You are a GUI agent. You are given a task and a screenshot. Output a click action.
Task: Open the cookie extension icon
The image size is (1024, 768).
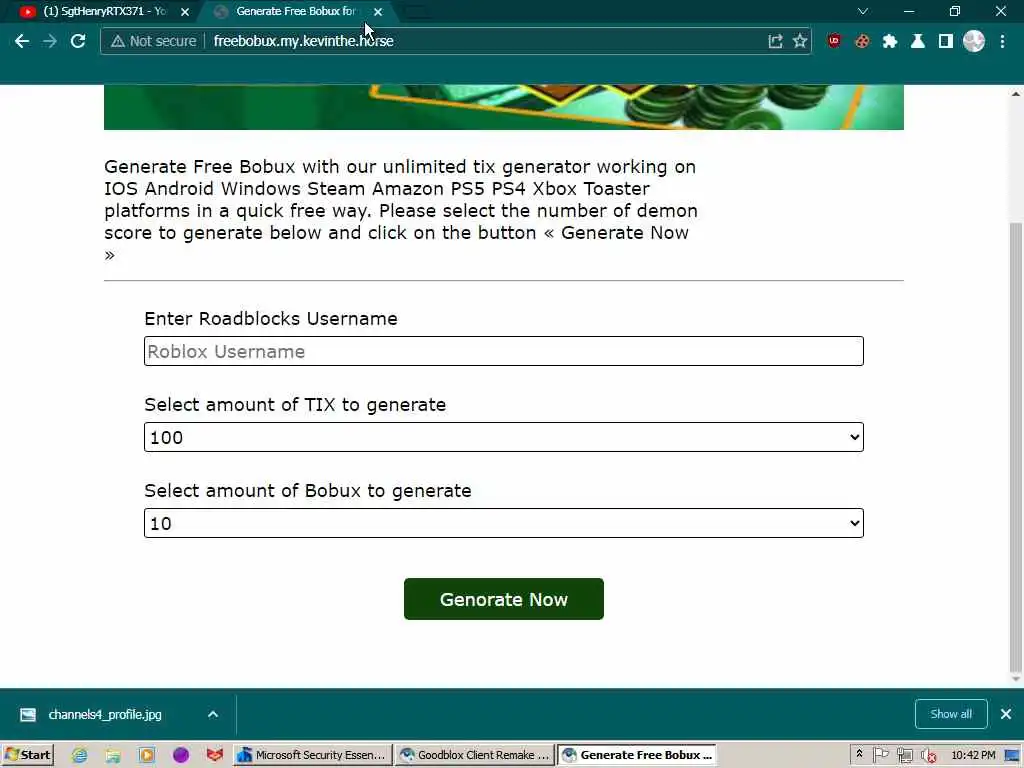point(862,41)
